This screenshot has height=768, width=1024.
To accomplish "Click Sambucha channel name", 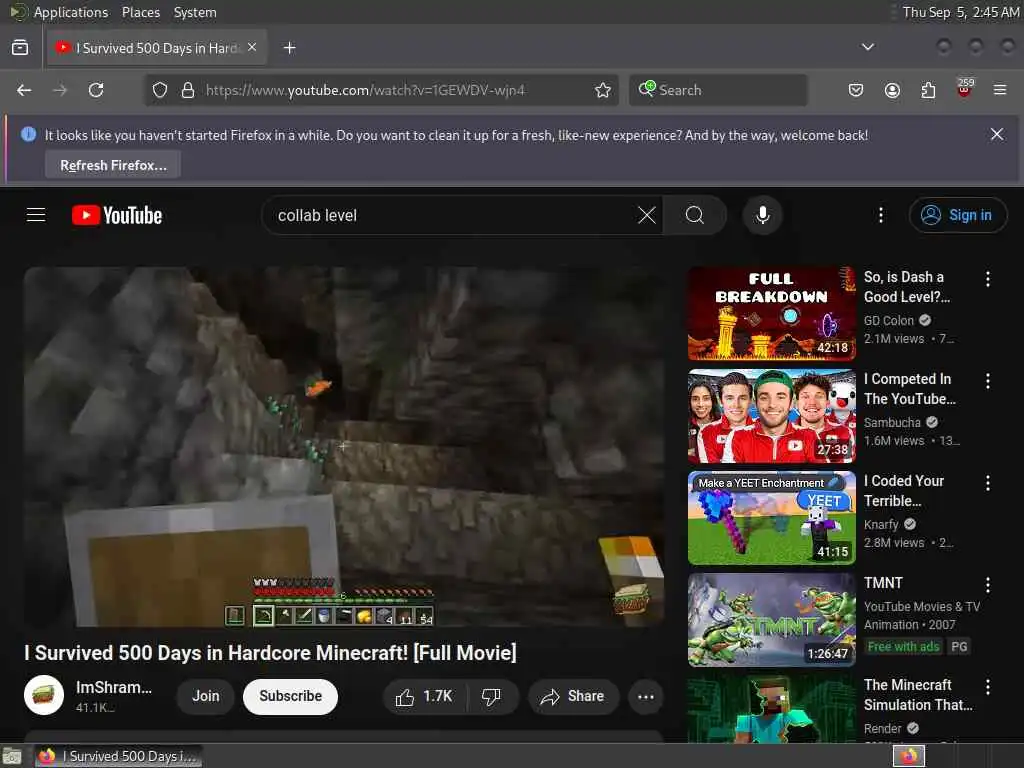I will pos(892,423).
